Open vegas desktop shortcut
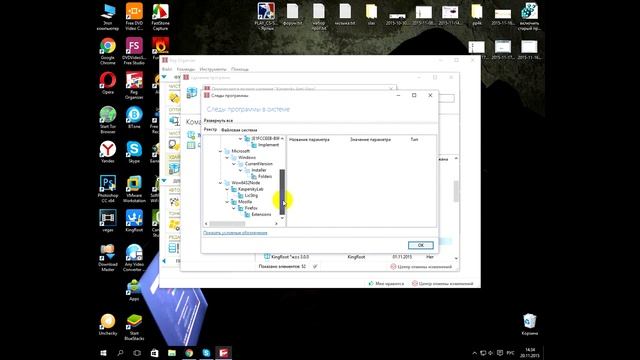640x360 pixels. point(108,221)
